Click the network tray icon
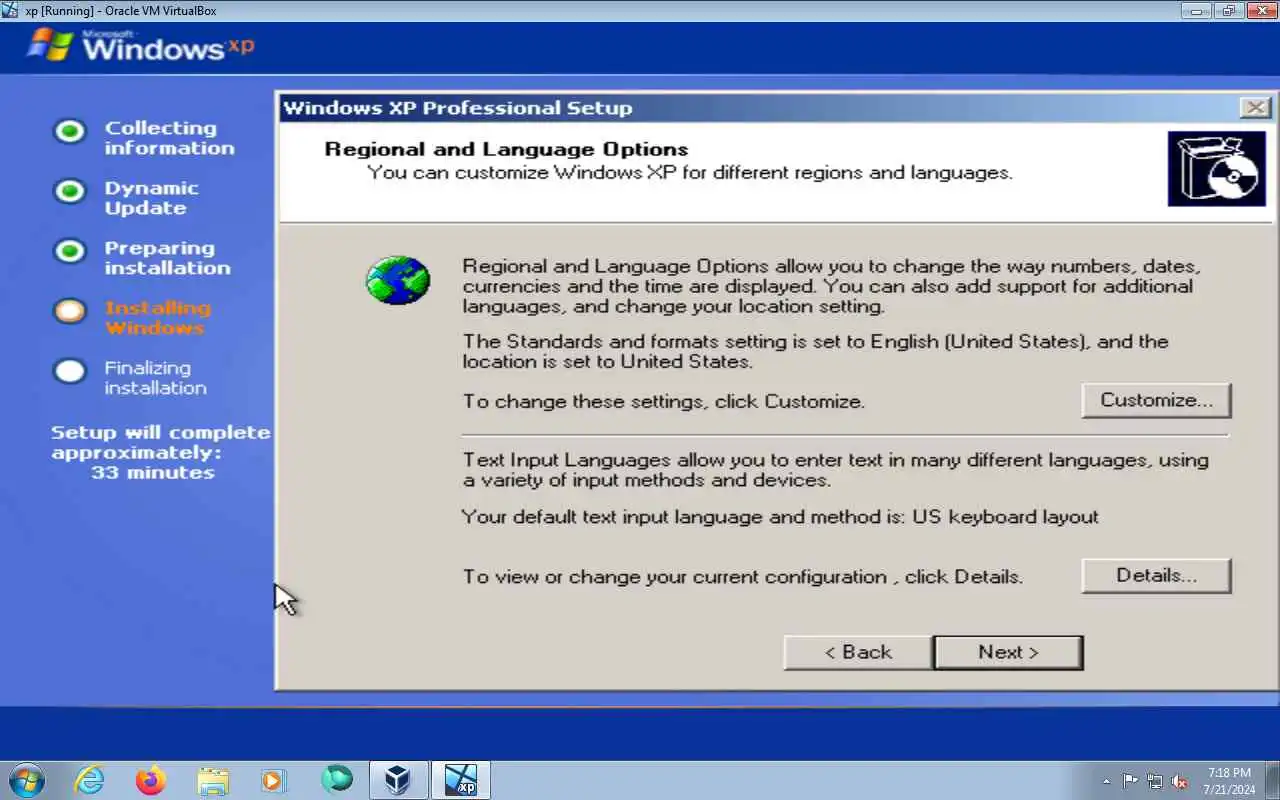 (x=1155, y=781)
